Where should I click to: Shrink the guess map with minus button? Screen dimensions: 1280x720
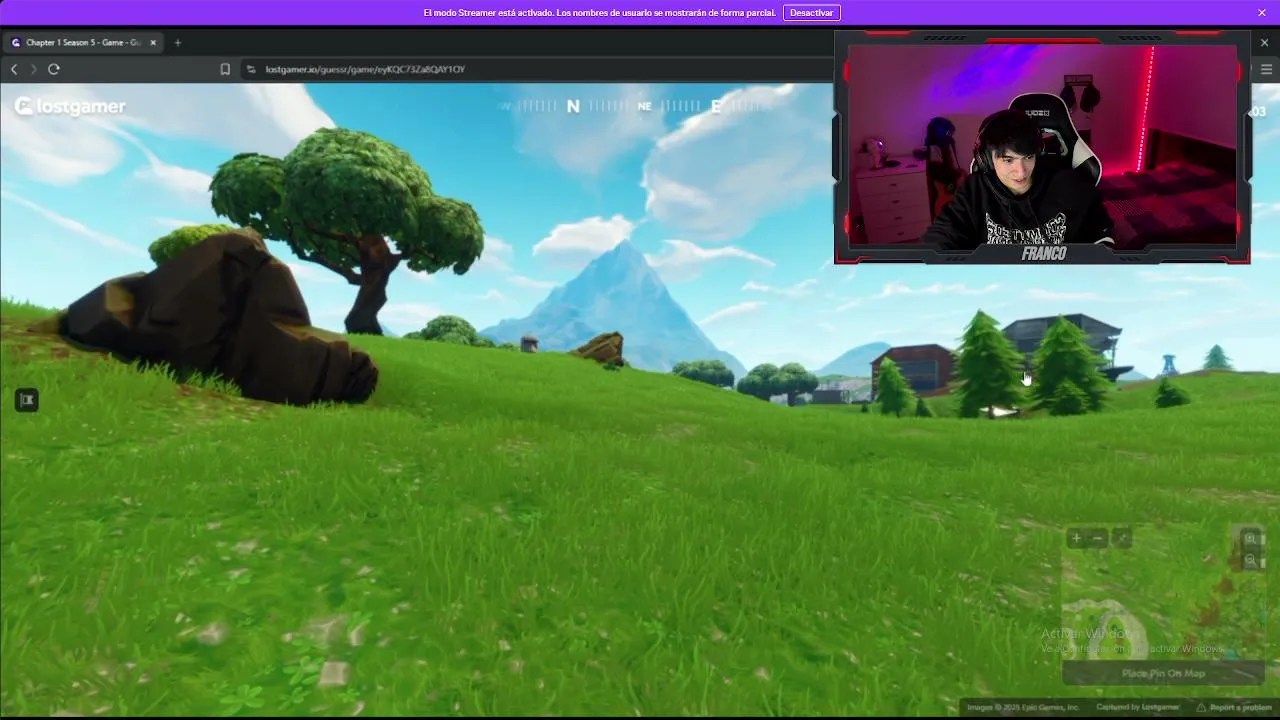[x=1098, y=538]
